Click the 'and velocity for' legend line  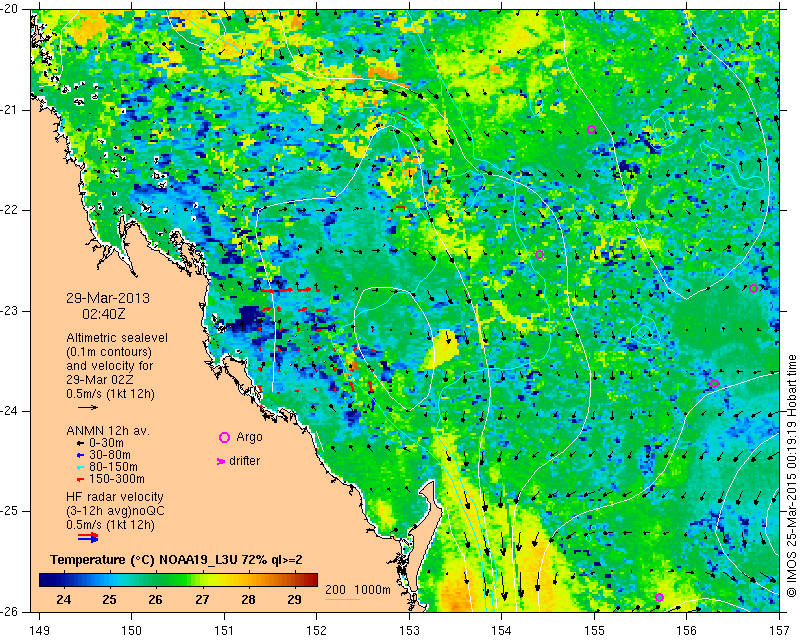point(110,366)
